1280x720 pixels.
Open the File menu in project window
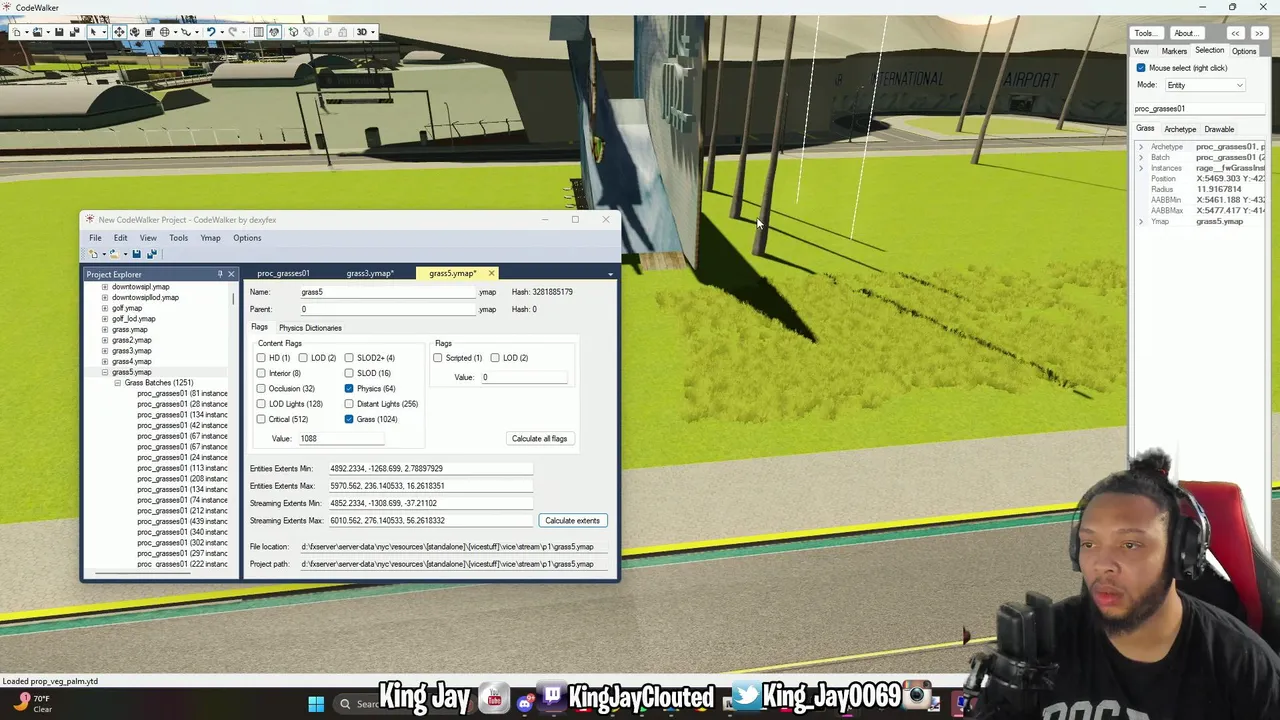pos(95,238)
